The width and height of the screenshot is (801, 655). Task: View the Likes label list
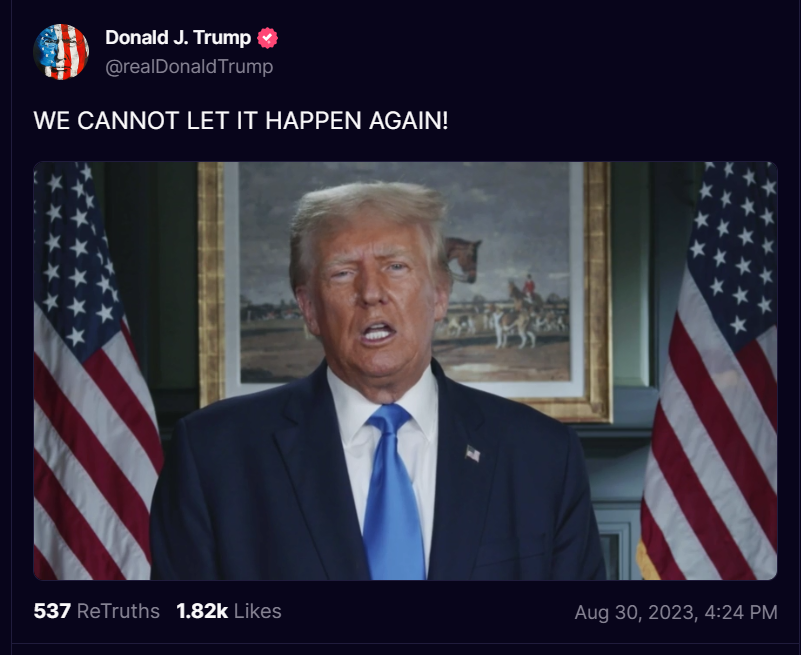[x=257, y=611]
